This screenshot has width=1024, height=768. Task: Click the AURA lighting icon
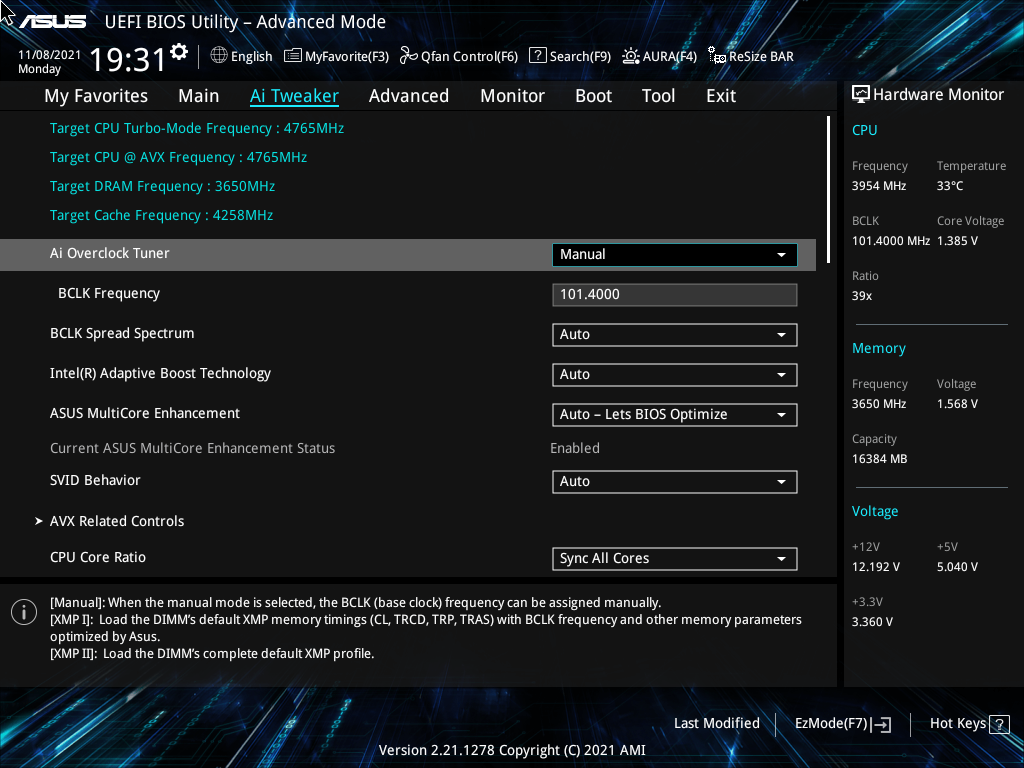(631, 56)
